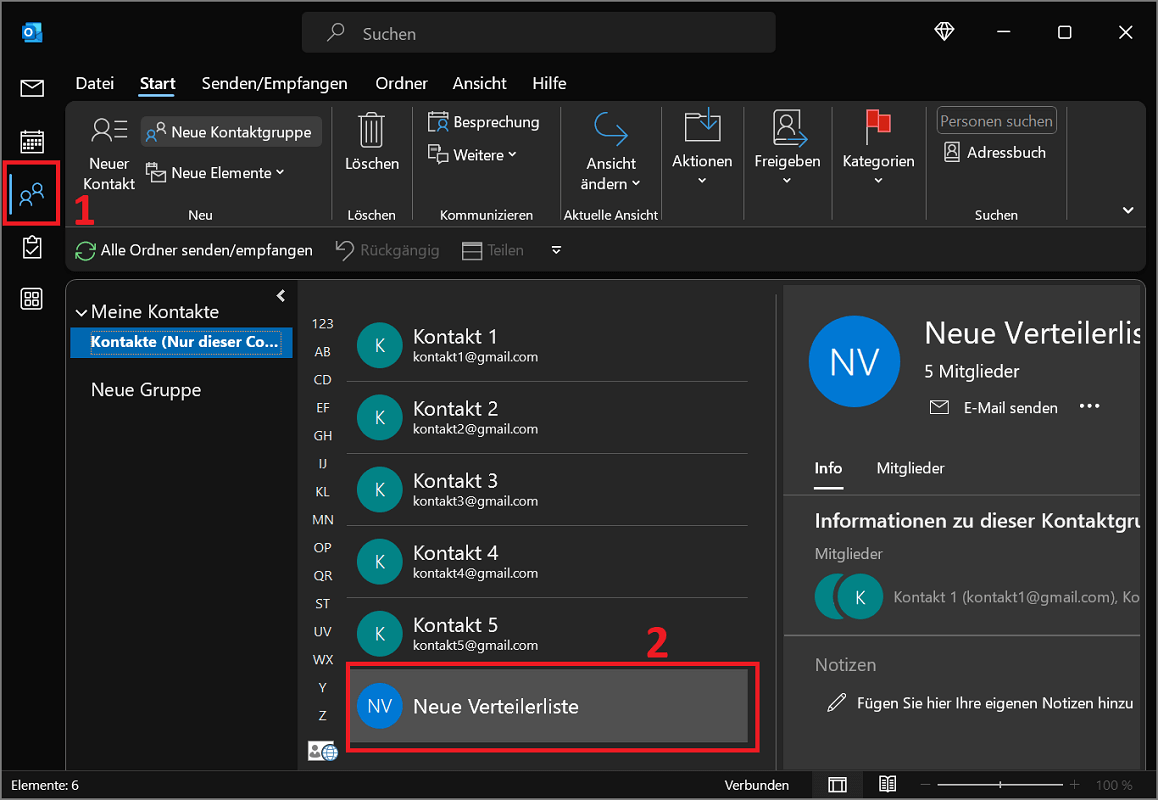This screenshot has height=800, width=1158.
Task: Click the address book globe icon
Action: 323,751
